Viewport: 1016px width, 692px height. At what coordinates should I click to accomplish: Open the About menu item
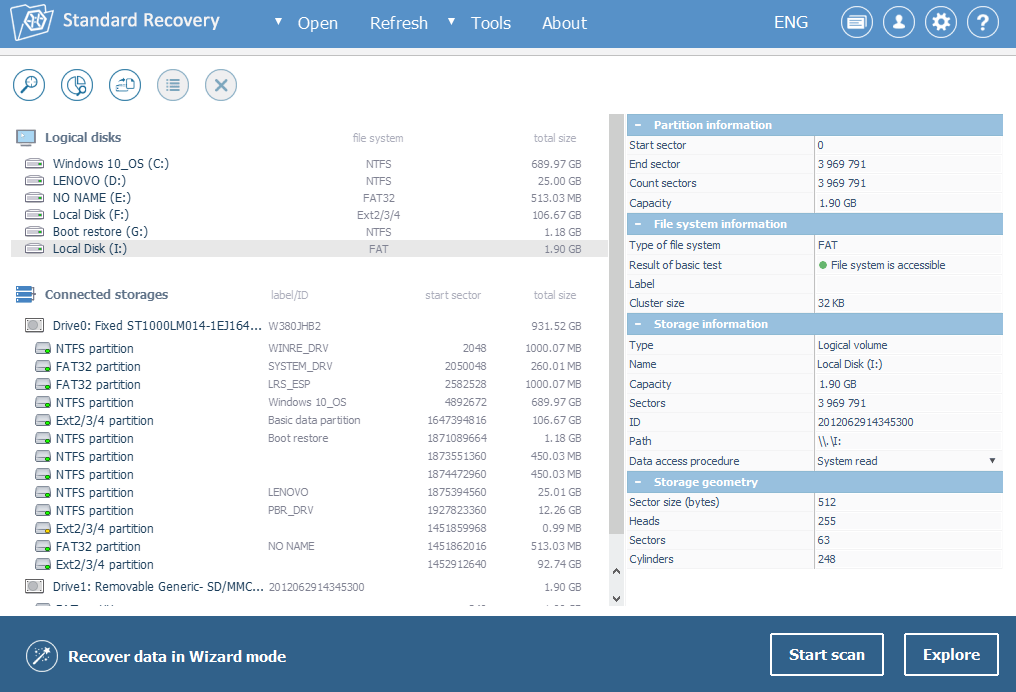(564, 23)
